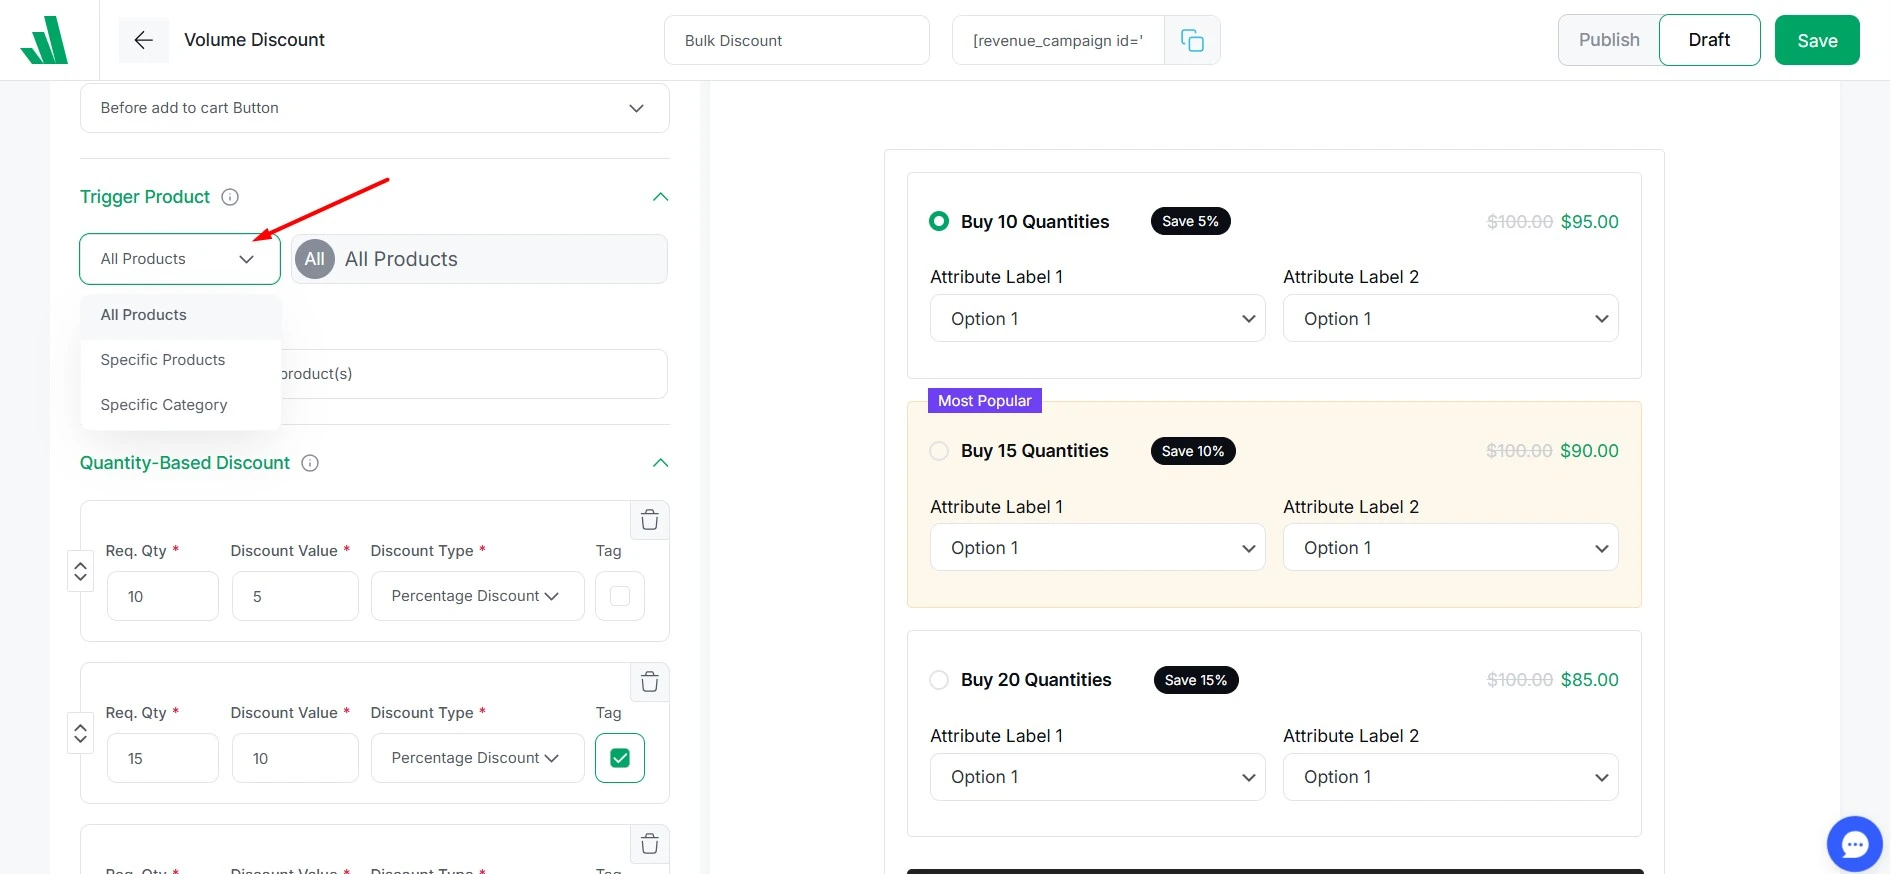Screen dimensions: 1891x874
Task: Collapse the Quantity-Based Discount section
Action: pos(660,463)
